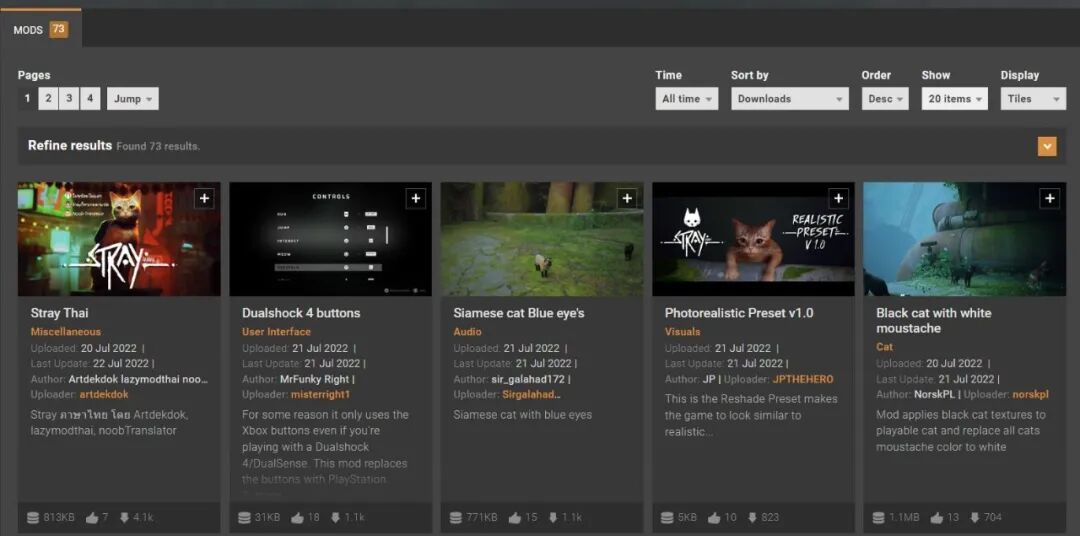Click the download arrow icon showing 704
This screenshot has height=536, width=1080.
click(x=973, y=517)
